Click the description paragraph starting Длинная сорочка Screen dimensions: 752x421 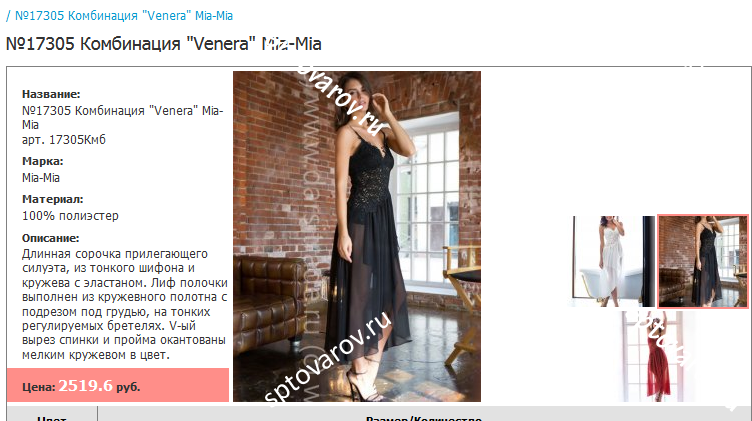(x=125, y=304)
